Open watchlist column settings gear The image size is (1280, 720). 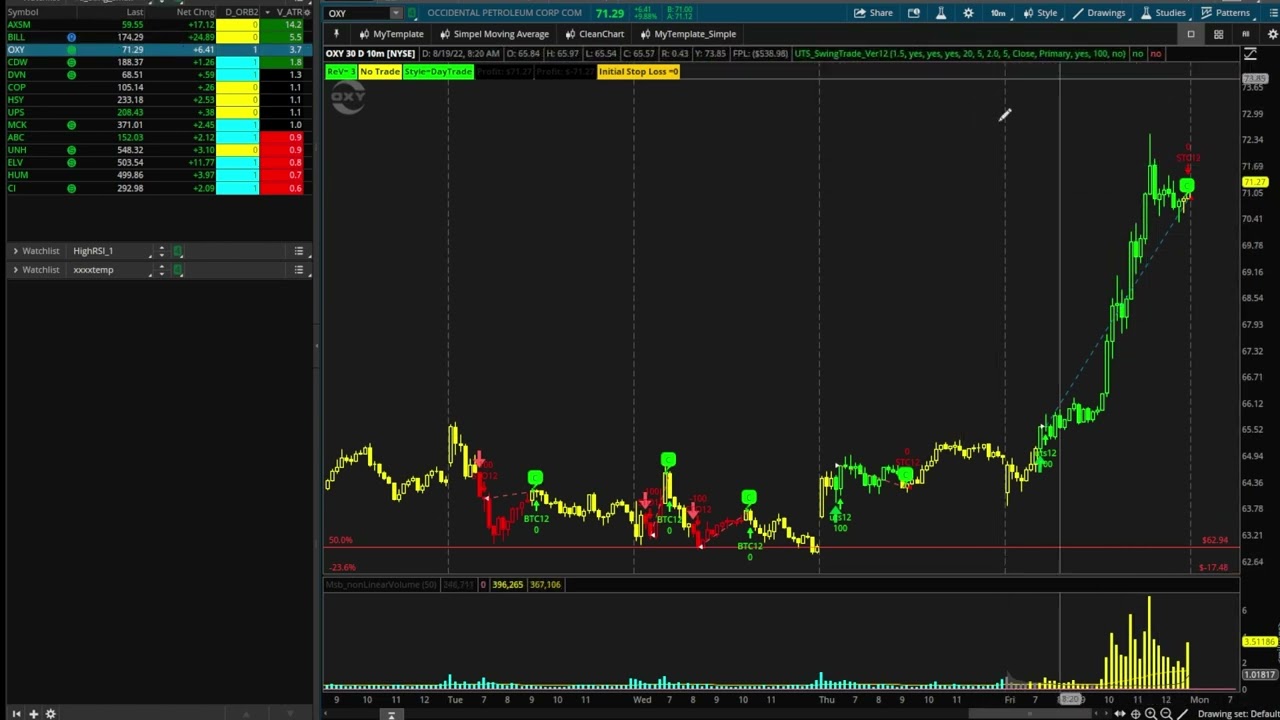click(307, 12)
